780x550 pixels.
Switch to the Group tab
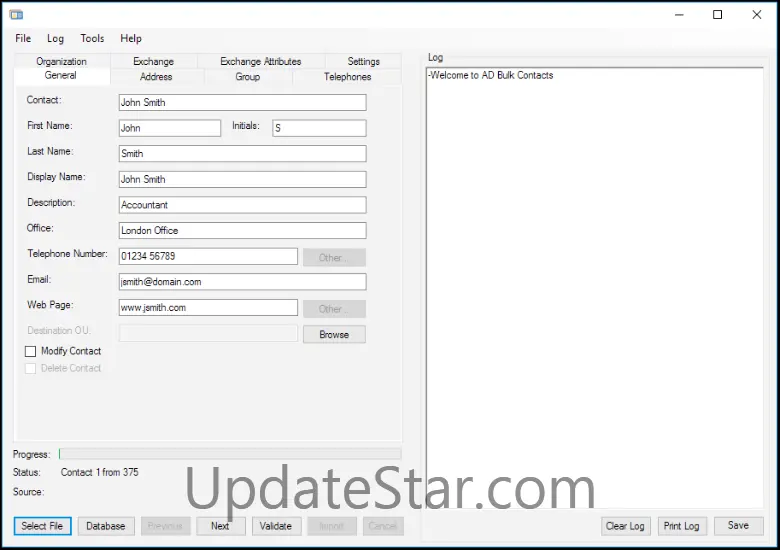coord(248,77)
